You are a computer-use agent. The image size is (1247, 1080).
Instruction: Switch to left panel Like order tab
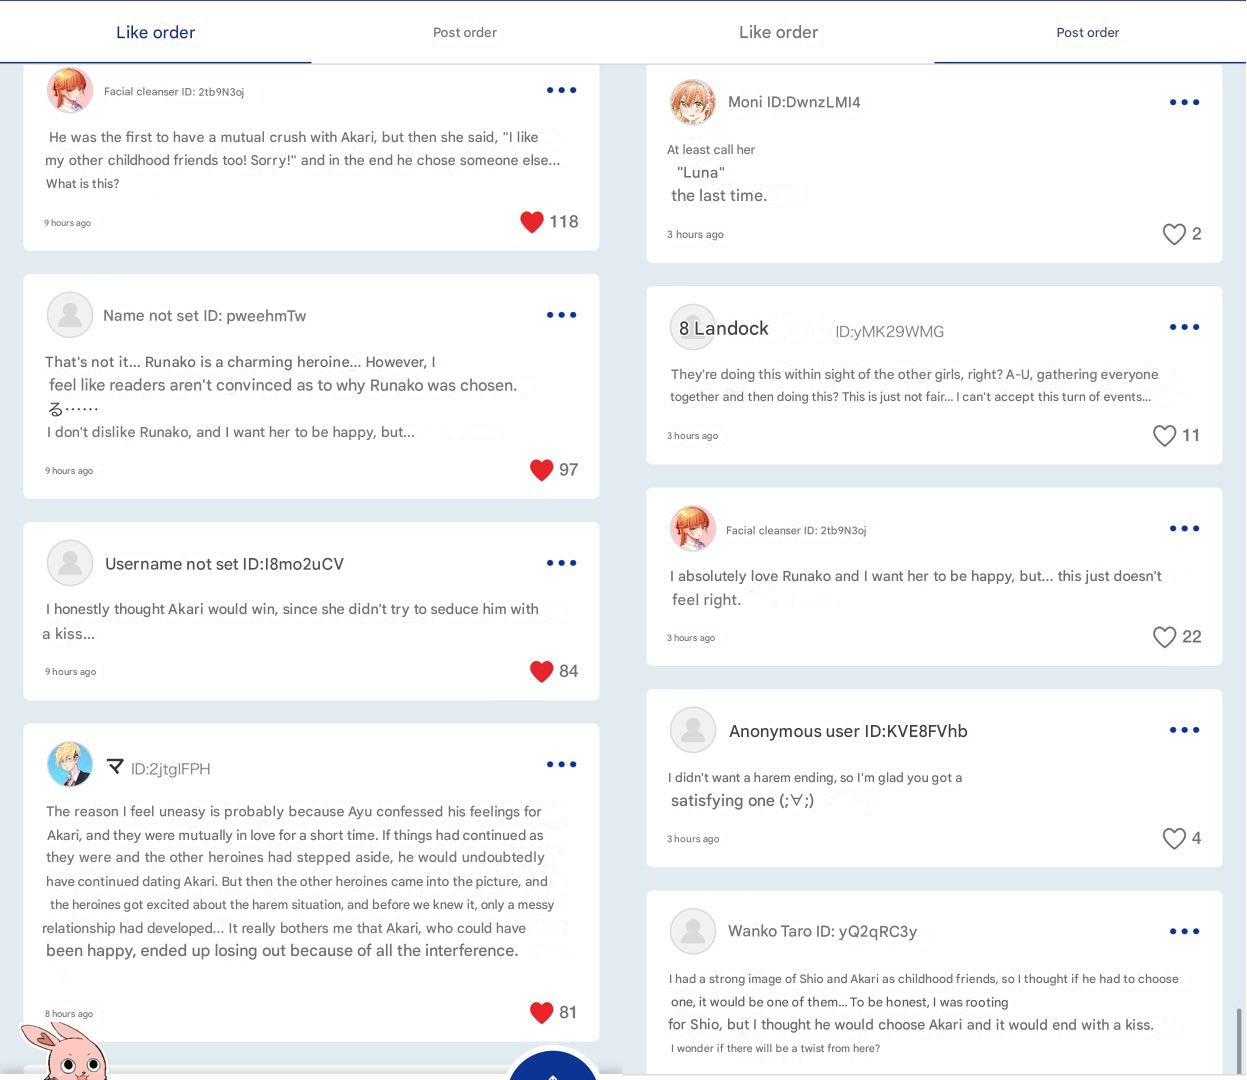[x=155, y=32]
